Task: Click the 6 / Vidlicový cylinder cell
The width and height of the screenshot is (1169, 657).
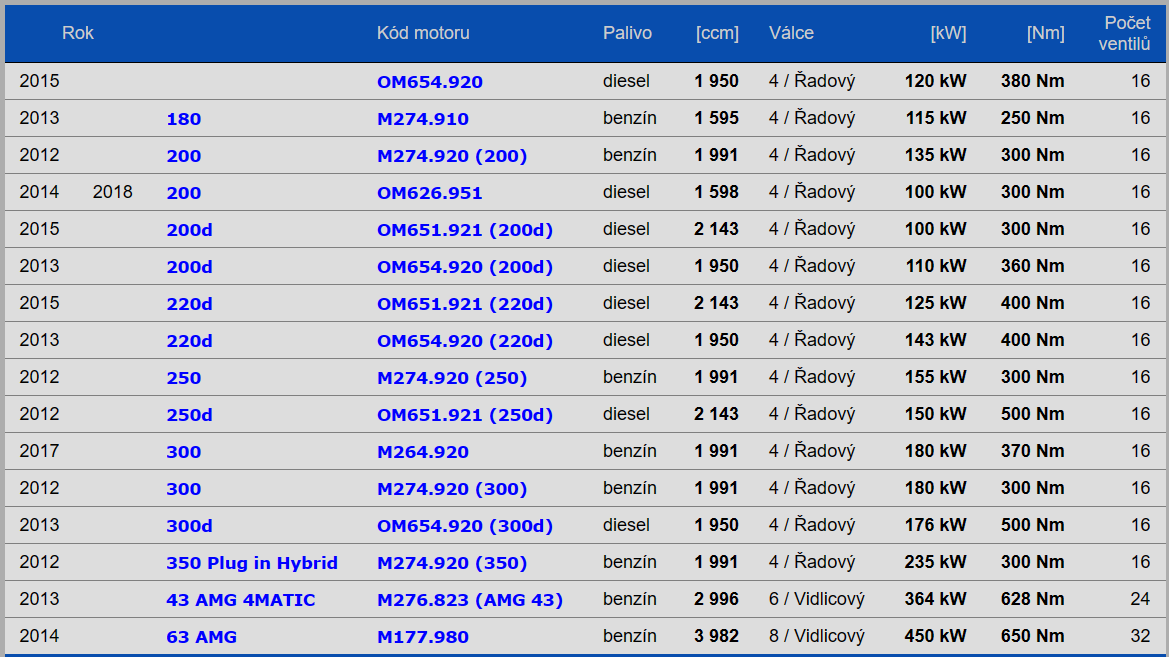Action: click(x=816, y=599)
